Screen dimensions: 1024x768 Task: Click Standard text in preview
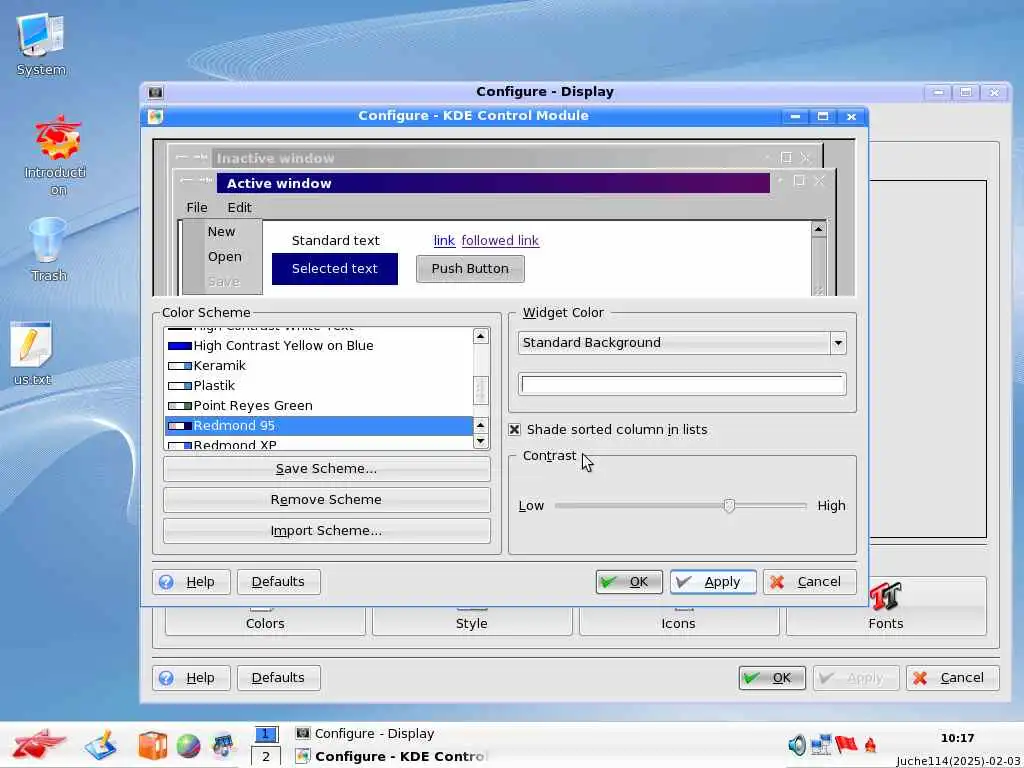point(336,240)
